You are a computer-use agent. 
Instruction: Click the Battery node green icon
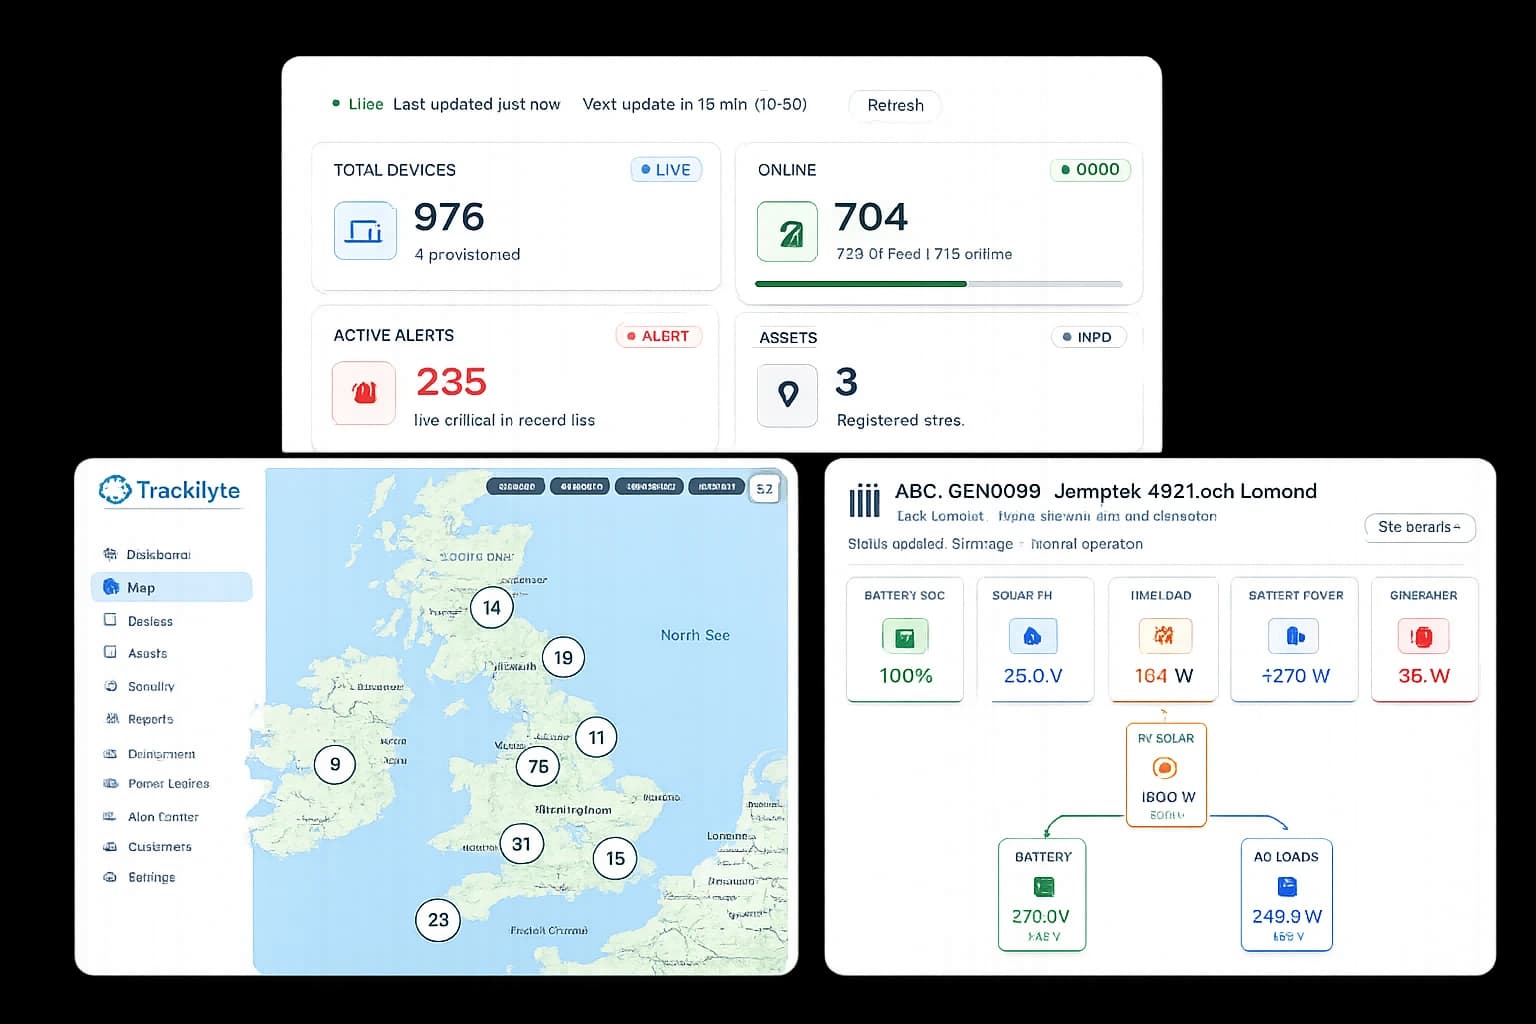coord(1043,886)
